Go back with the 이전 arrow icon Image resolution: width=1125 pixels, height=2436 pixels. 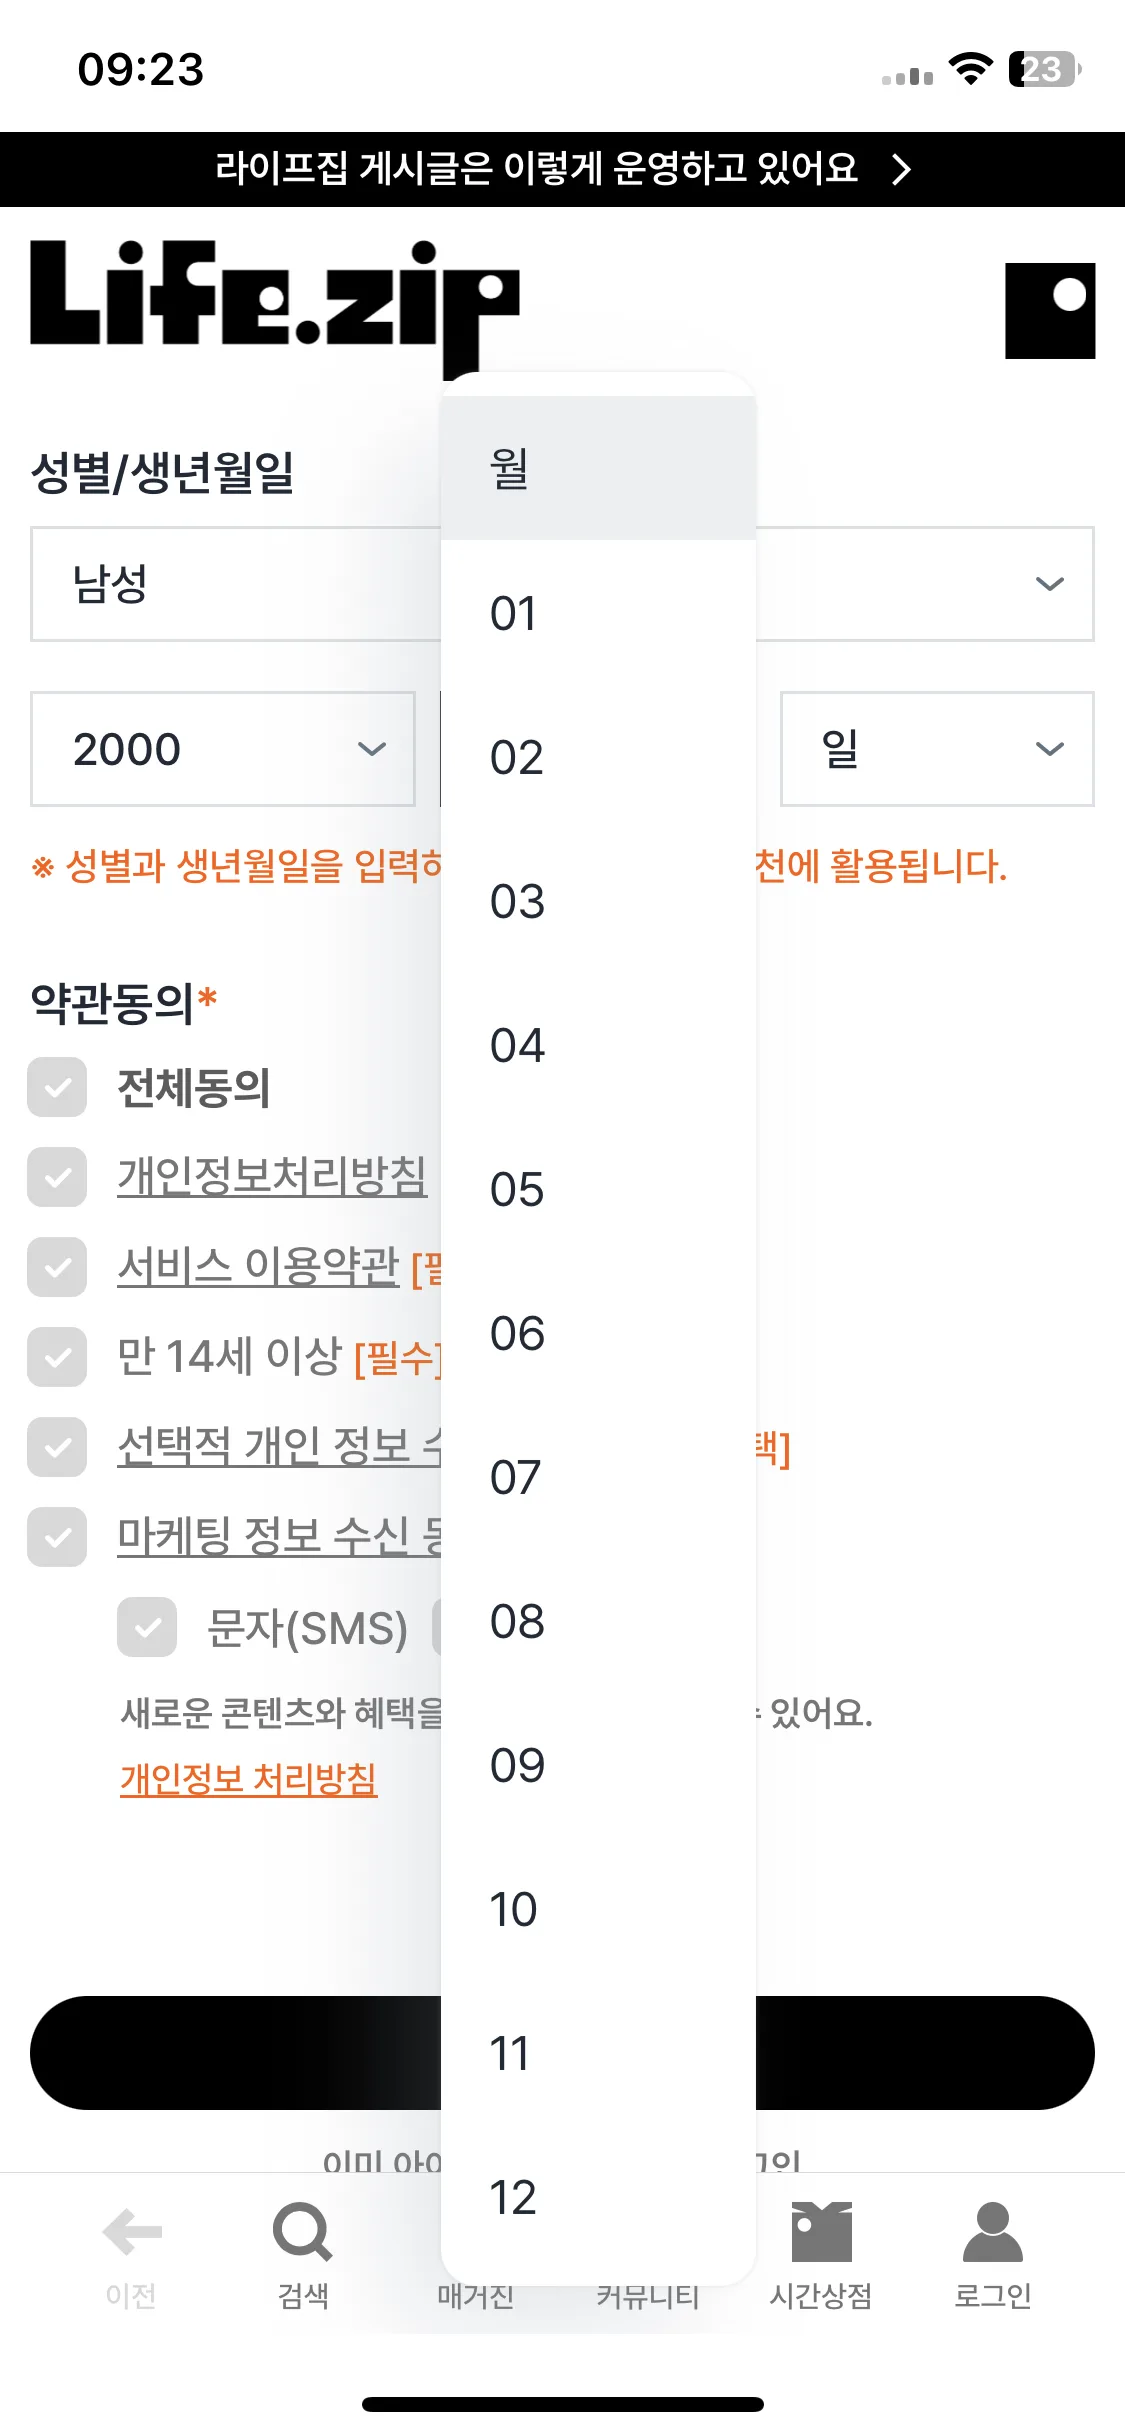click(x=132, y=2231)
